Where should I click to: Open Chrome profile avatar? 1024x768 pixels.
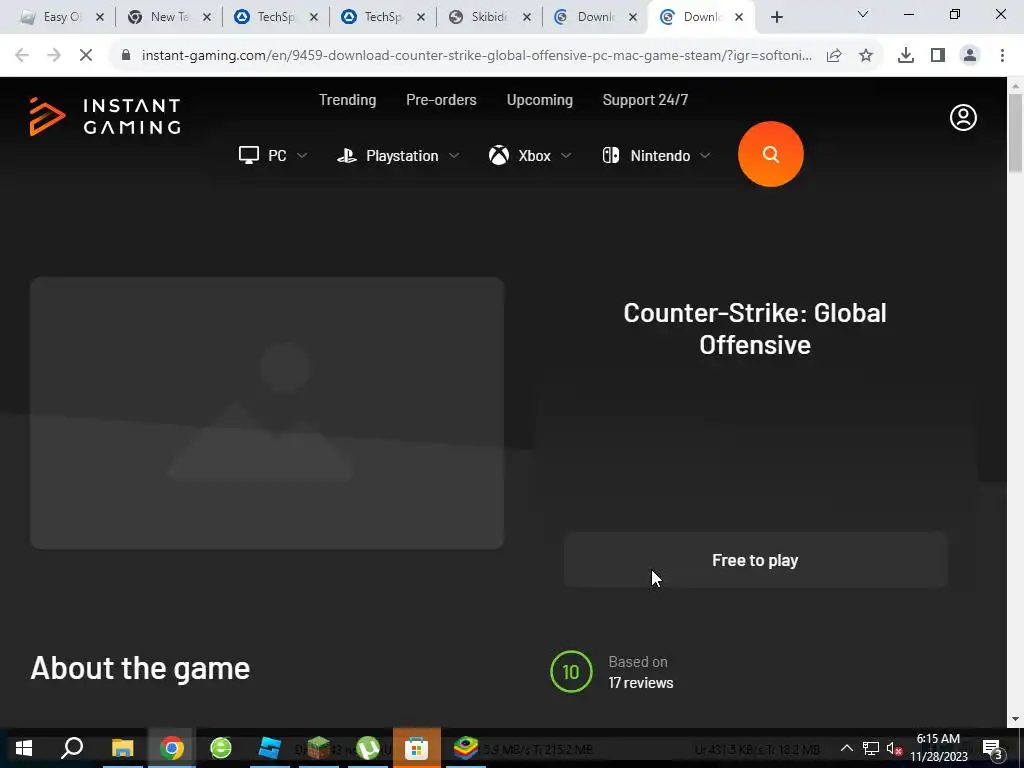[x=970, y=56]
